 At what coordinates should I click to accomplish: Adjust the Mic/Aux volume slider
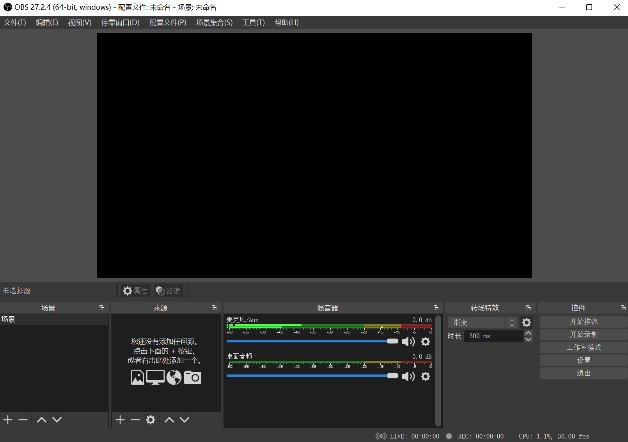[x=312, y=342]
